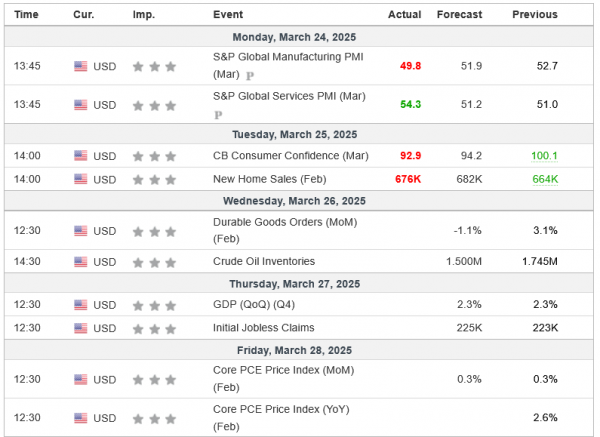Image resolution: width=600 pixels, height=437 pixels.
Task: Click the US flag in the Crude Oil Inventories row
Action: [81, 261]
